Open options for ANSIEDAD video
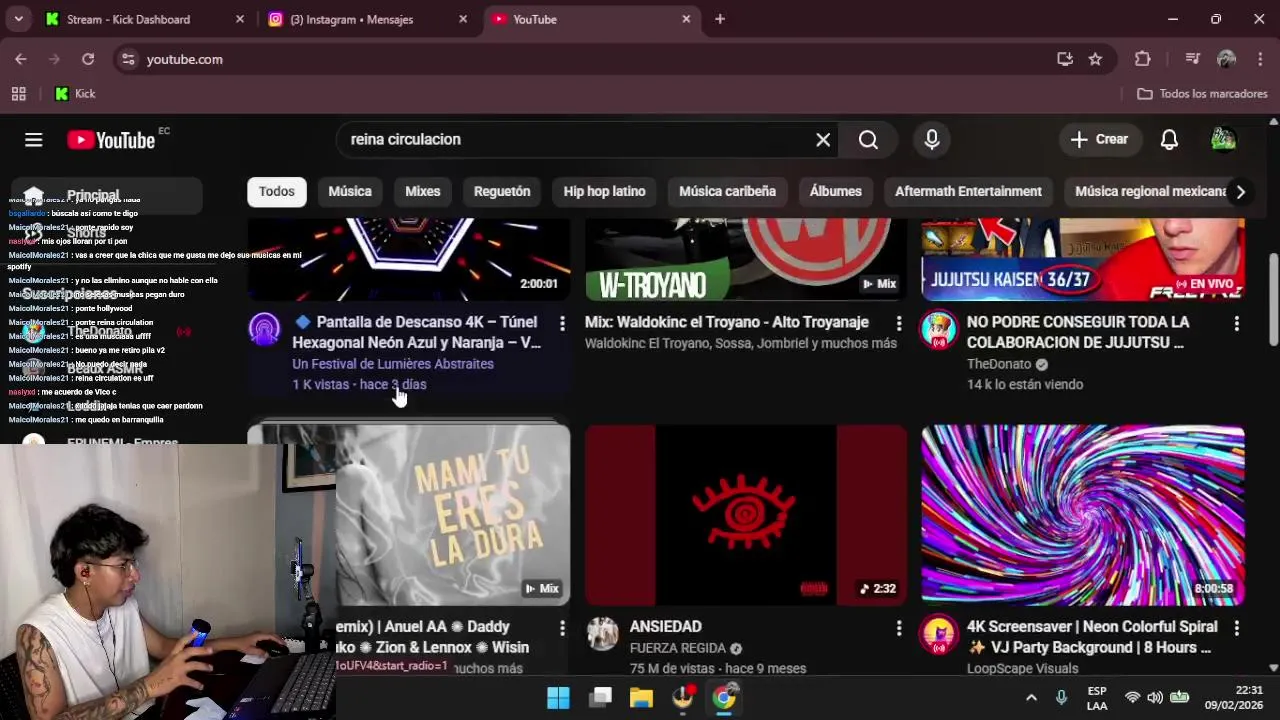The width and height of the screenshot is (1280, 720). coord(899,628)
